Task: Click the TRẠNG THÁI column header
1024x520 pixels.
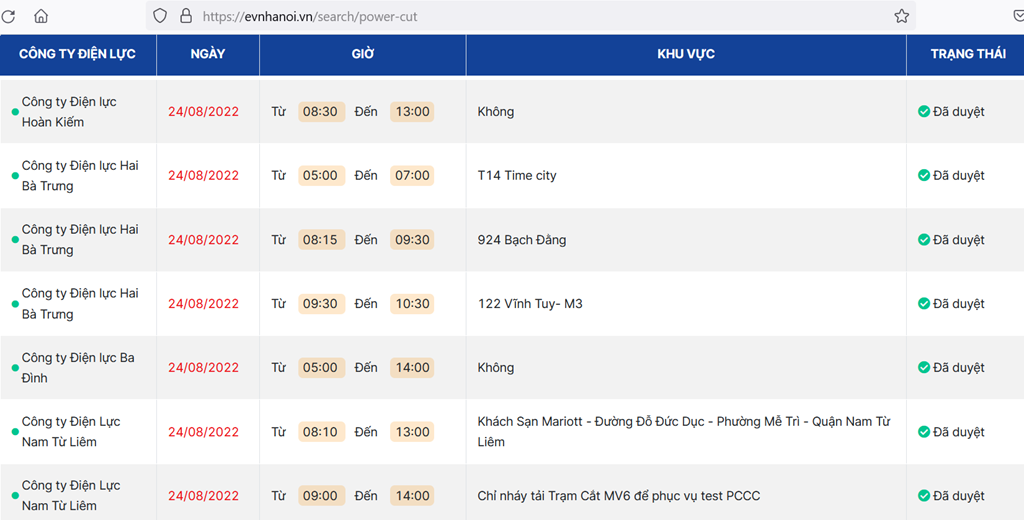Action: [968, 54]
